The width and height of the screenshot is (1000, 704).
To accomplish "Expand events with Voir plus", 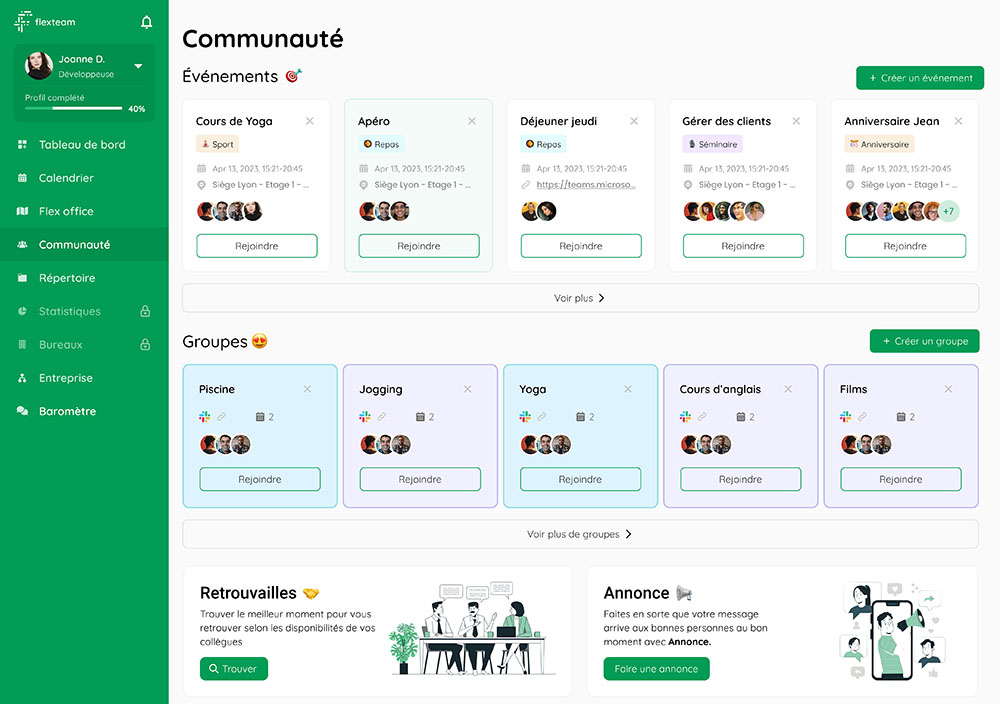I will point(580,298).
